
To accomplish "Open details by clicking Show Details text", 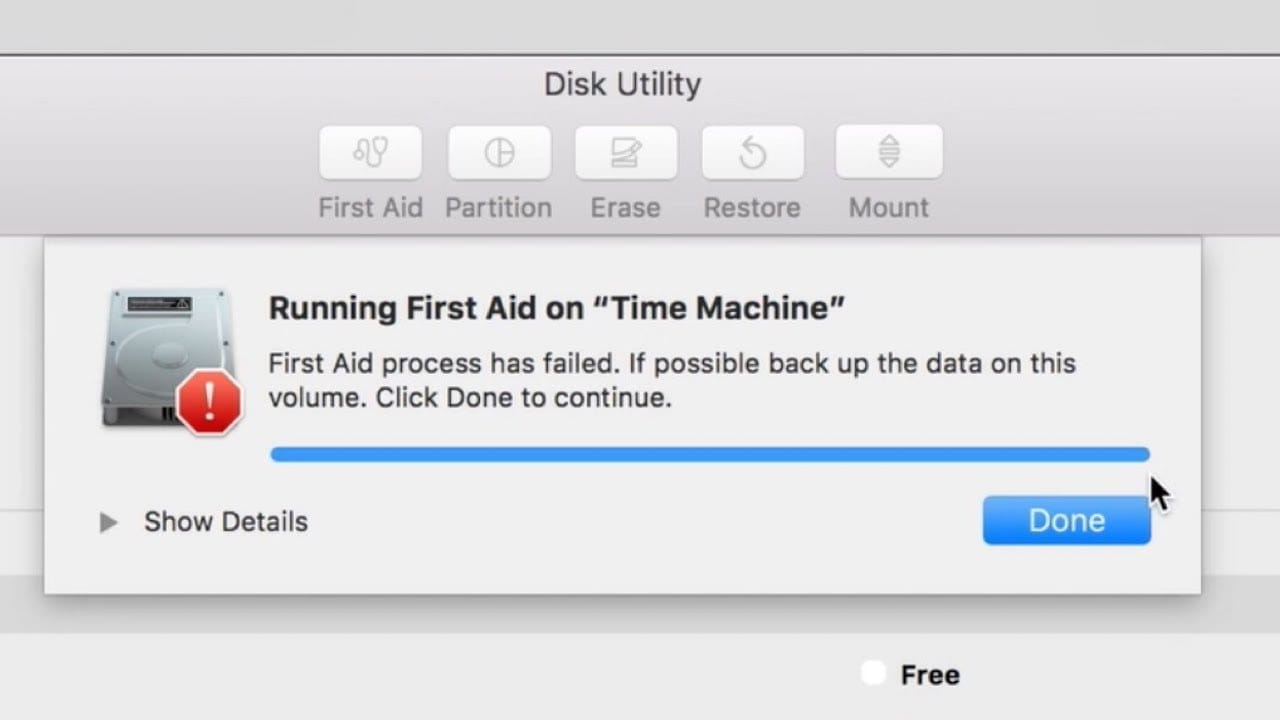I will tap(225, 521).
